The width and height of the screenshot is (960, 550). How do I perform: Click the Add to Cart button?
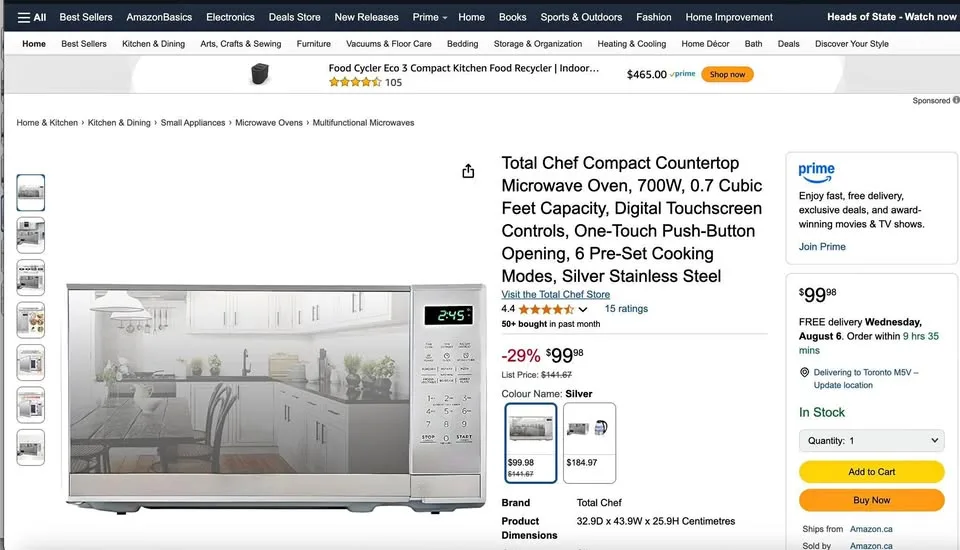coord(871,472)
